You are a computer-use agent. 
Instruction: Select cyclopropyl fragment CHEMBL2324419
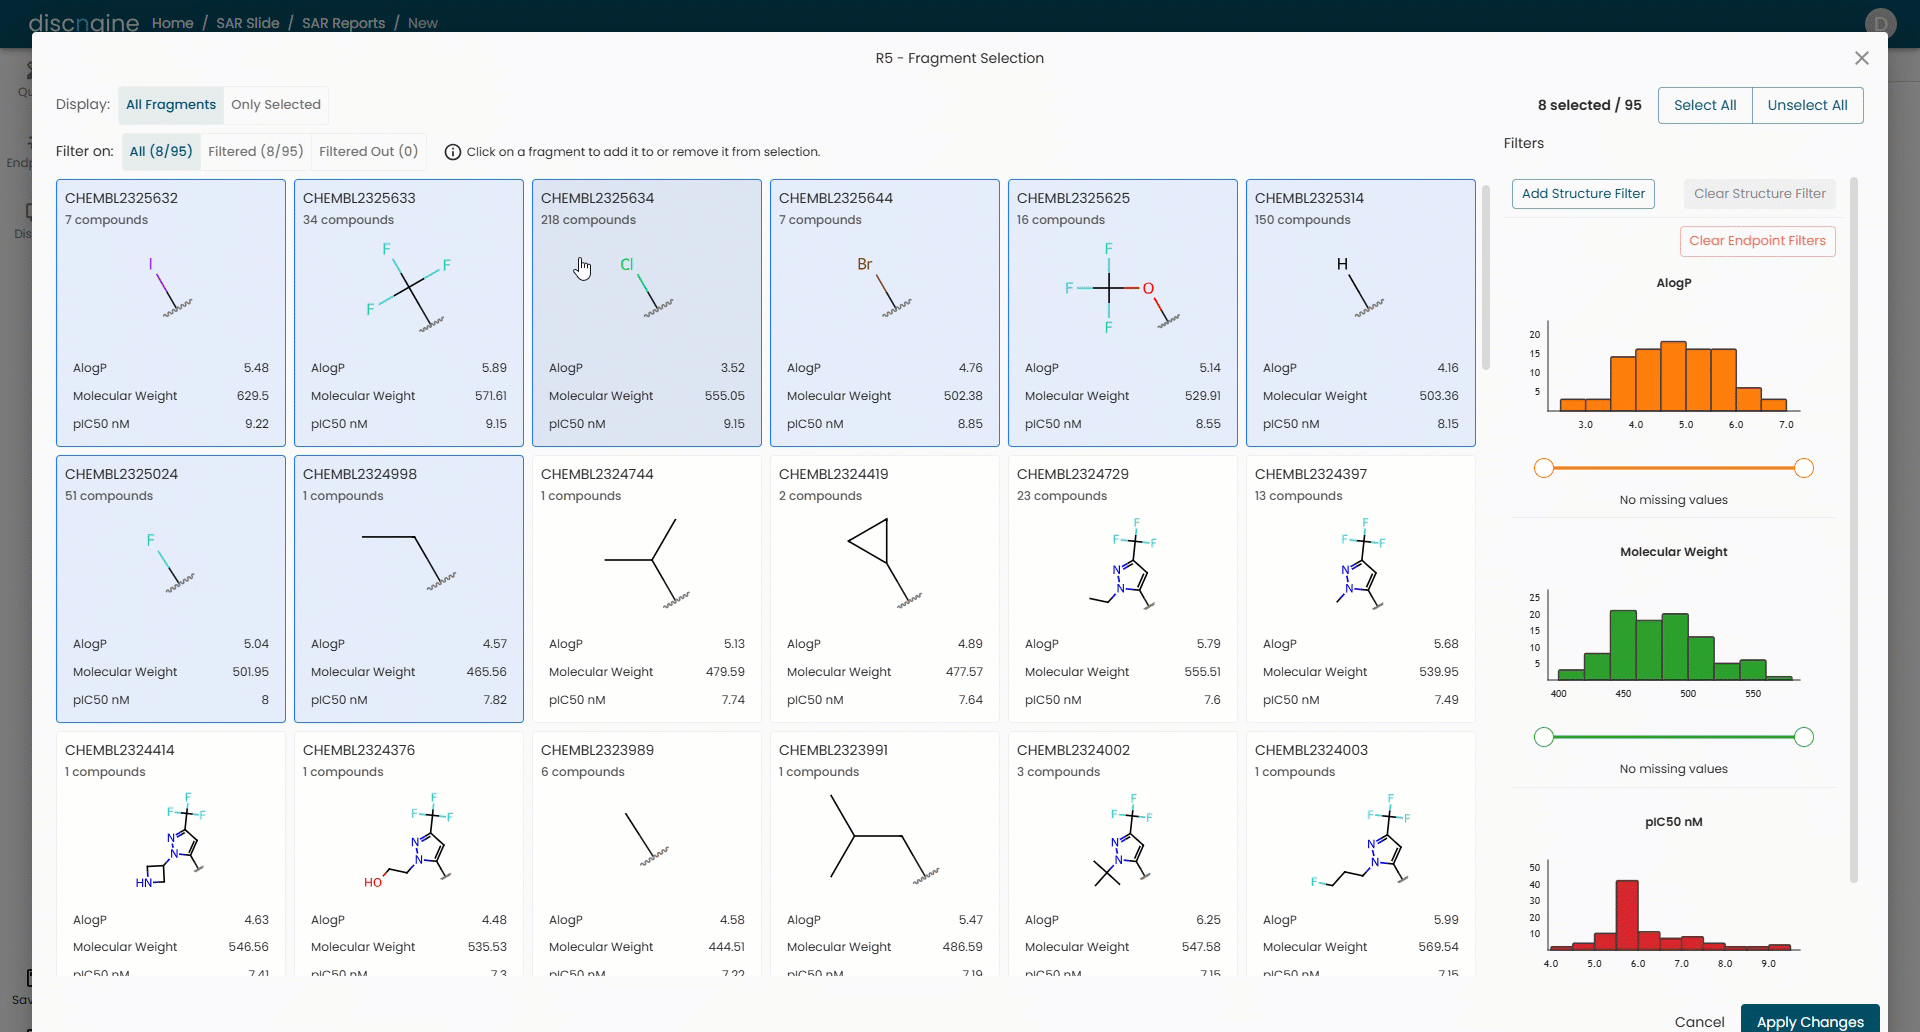885,589
